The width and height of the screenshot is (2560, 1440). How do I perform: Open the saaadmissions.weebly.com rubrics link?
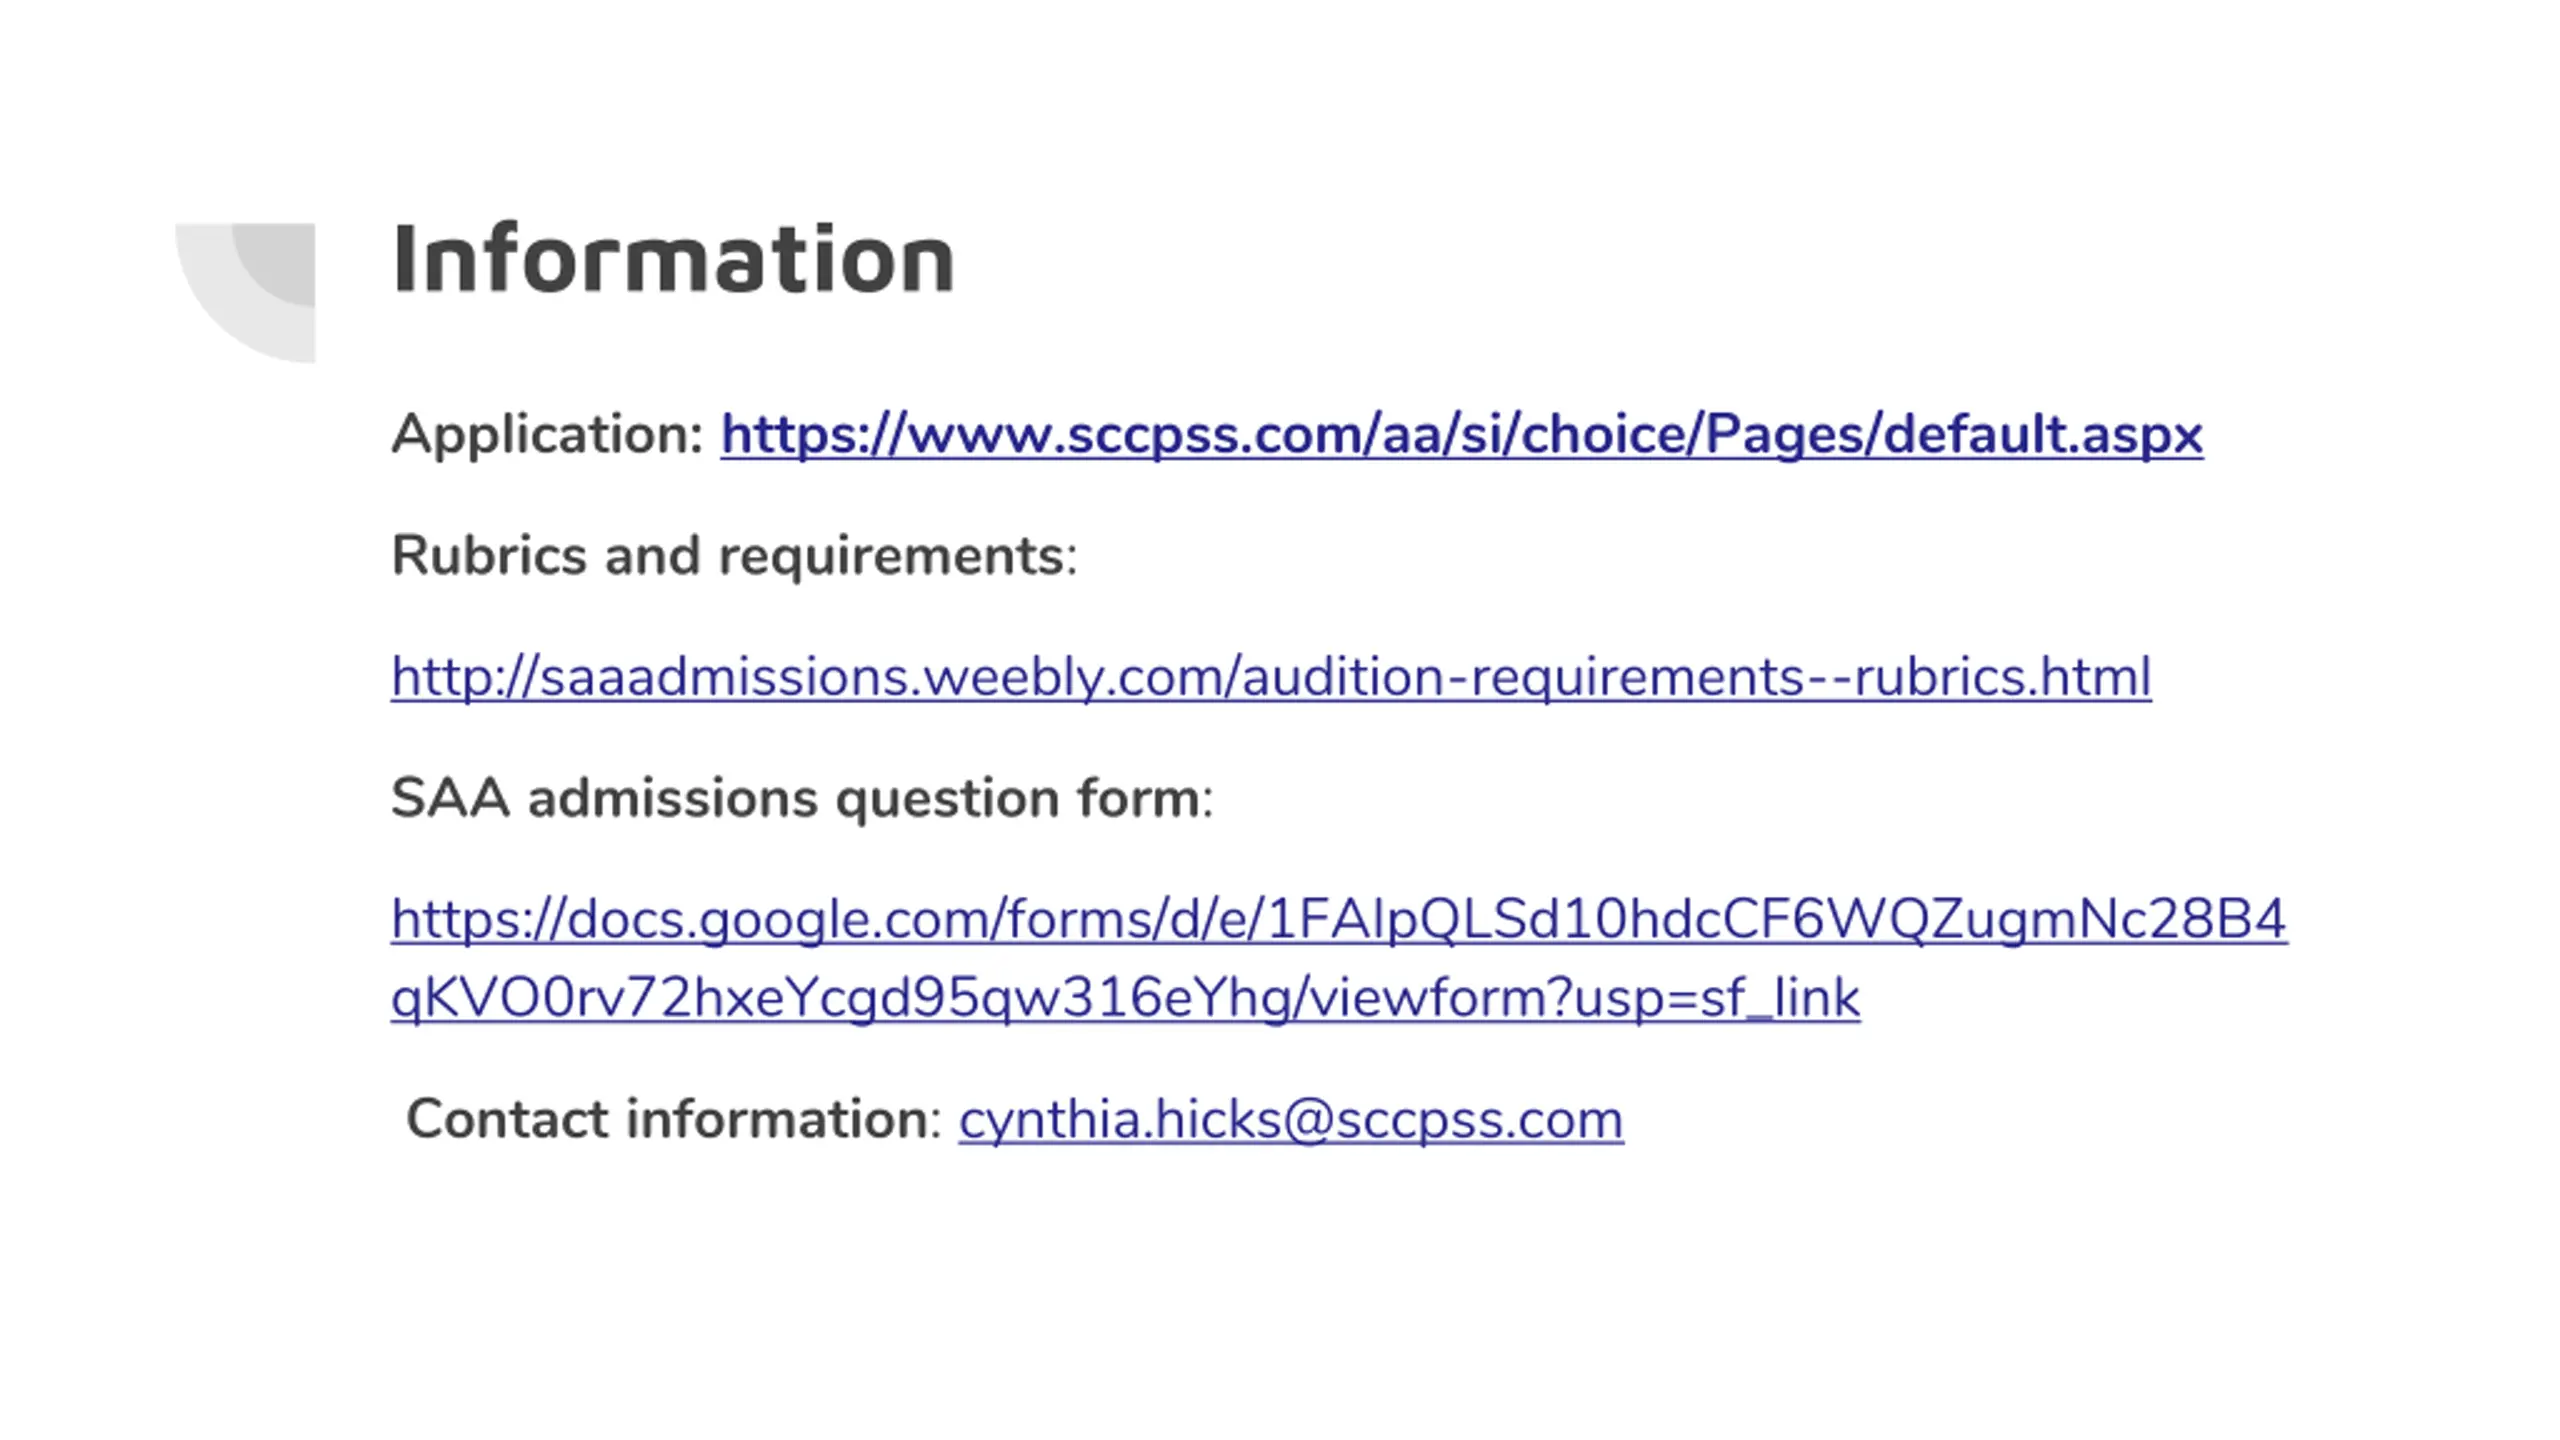[1270, 678]
